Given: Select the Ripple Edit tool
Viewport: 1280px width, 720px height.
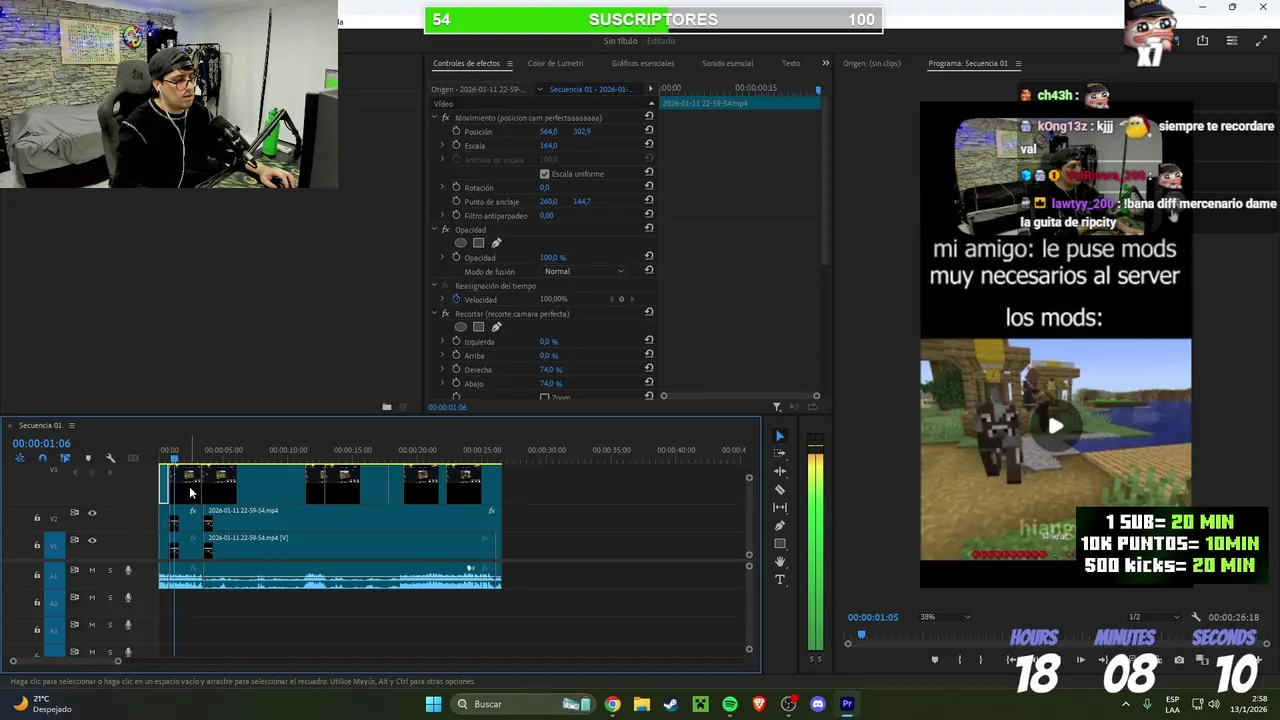Looking at the screenshot, I should (x=780, y=472).
